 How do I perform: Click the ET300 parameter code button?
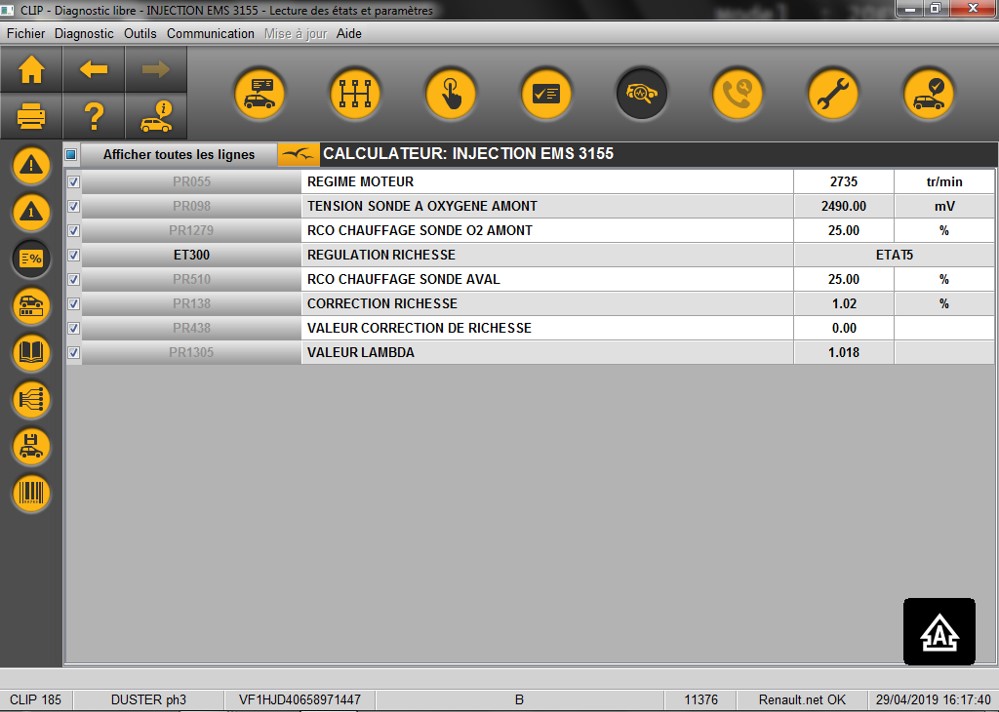(191, 255)
